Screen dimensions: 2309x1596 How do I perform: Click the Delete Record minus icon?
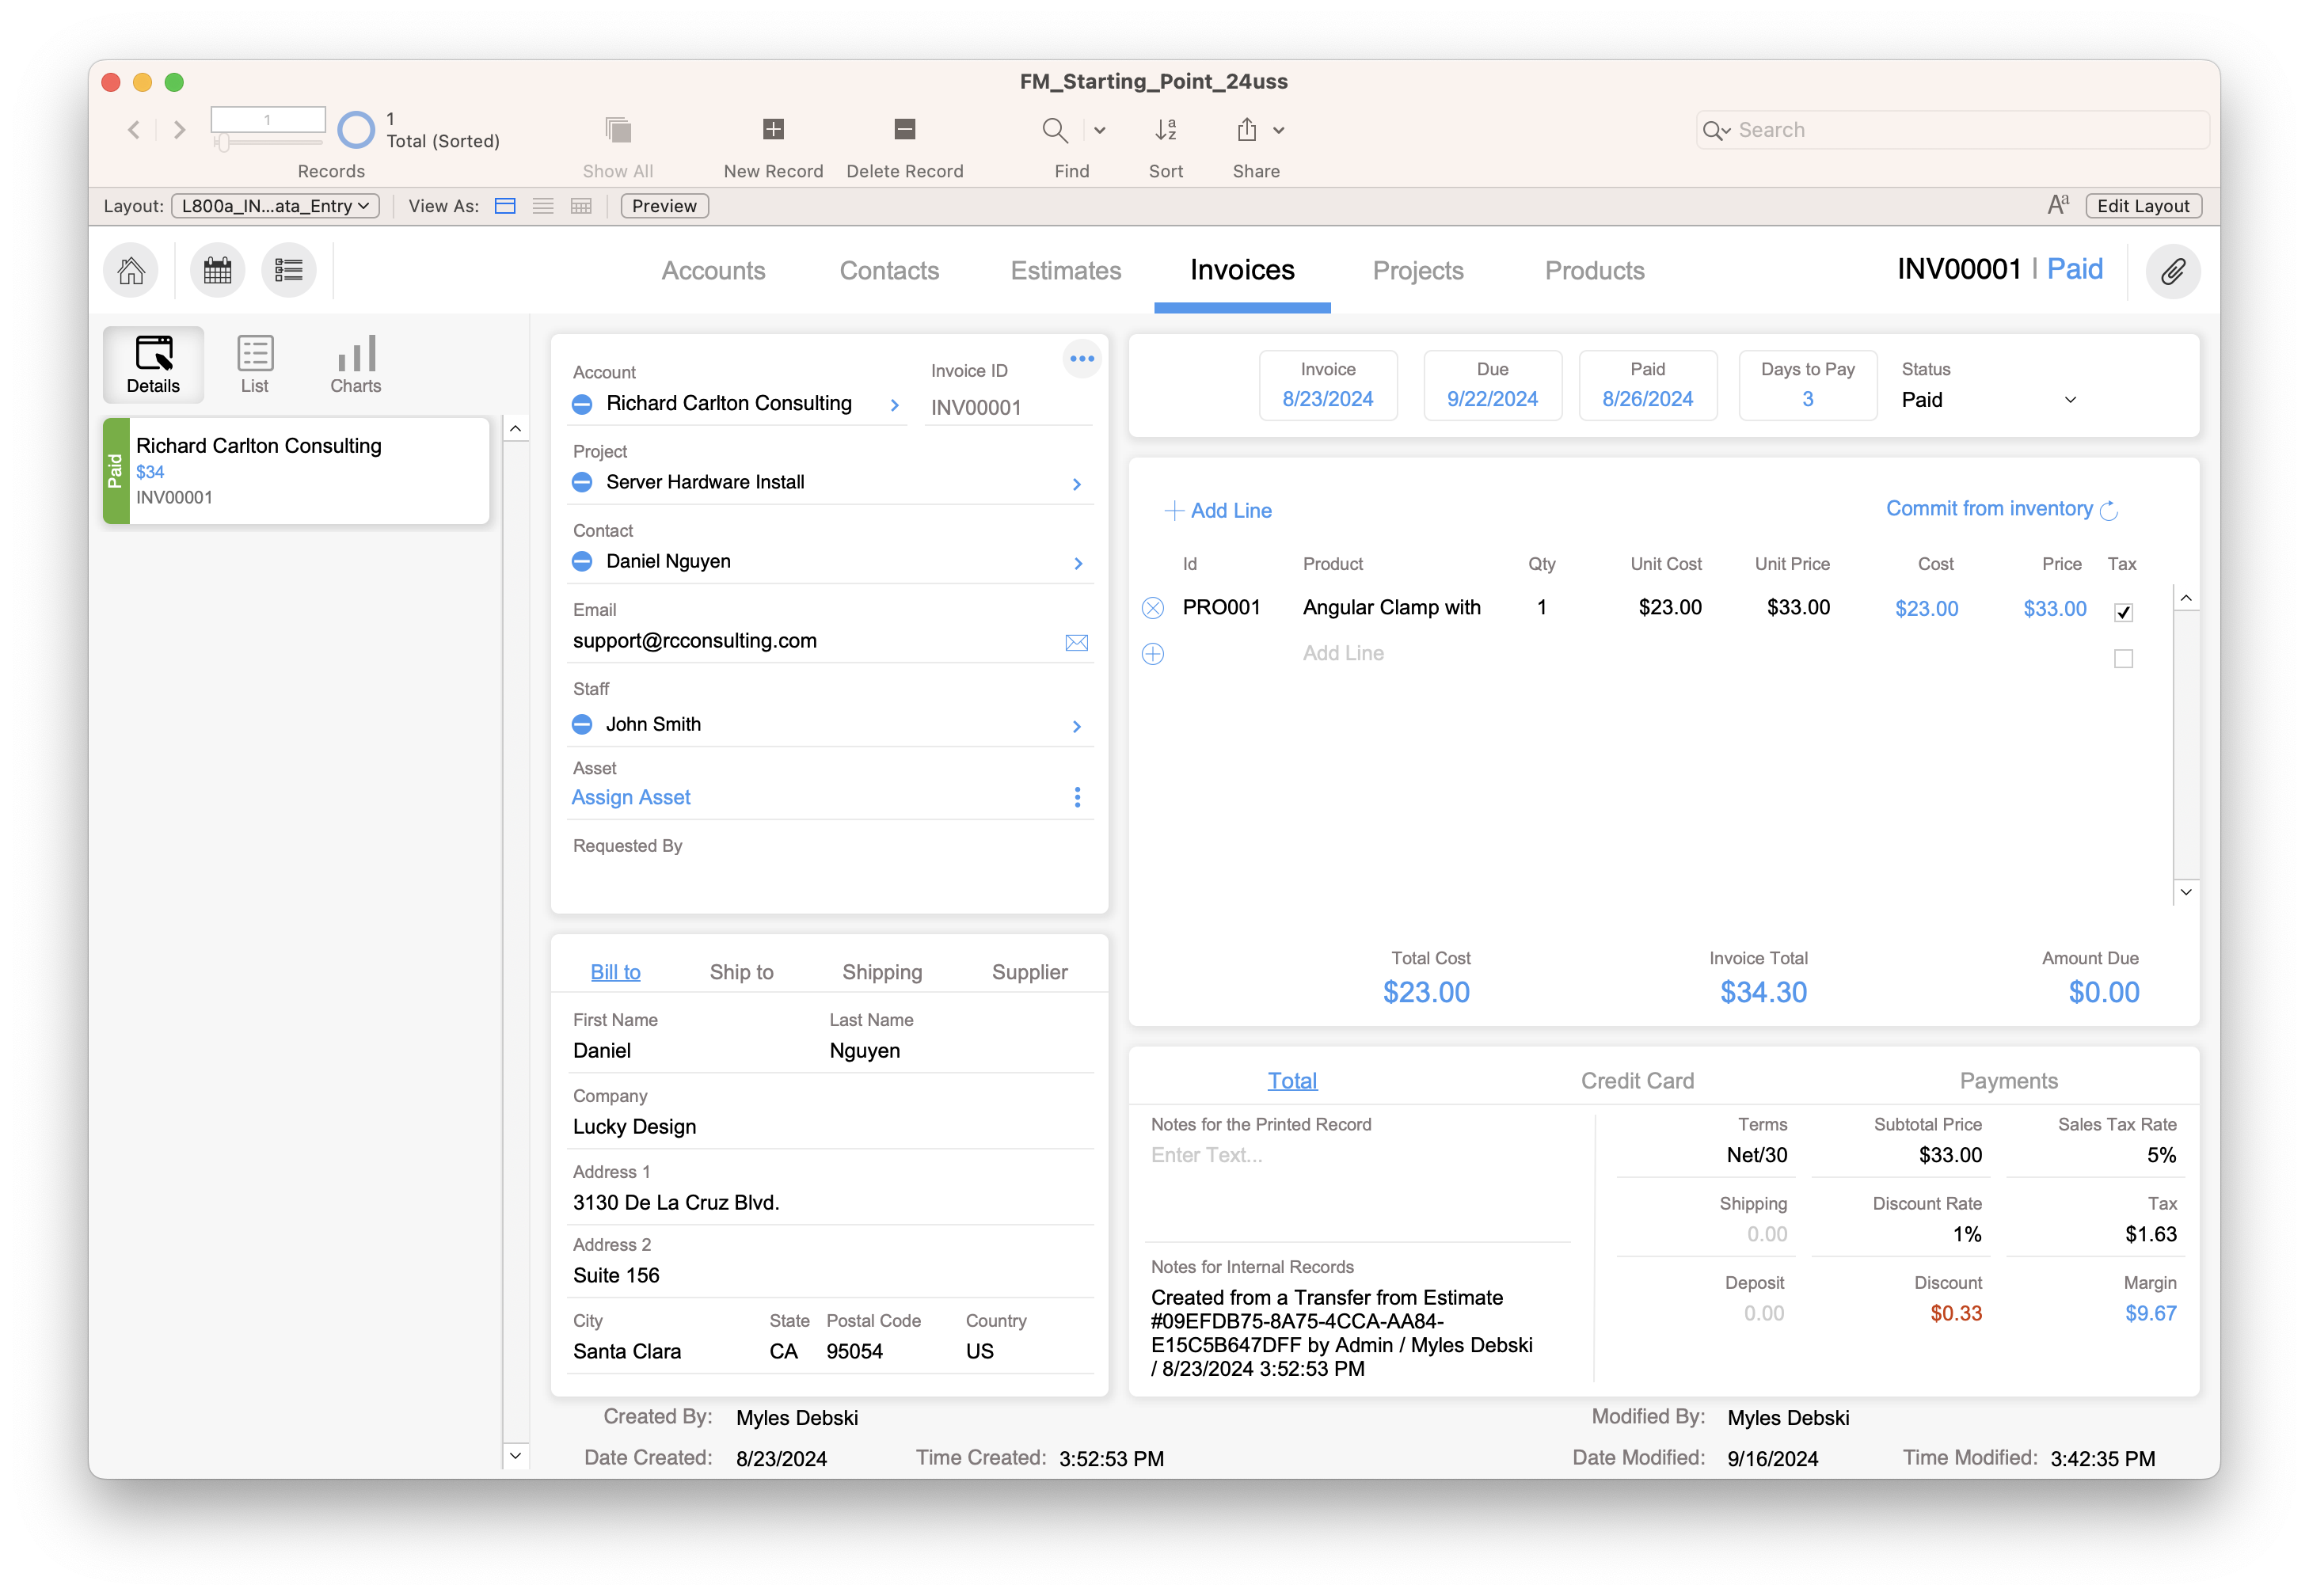904,129
